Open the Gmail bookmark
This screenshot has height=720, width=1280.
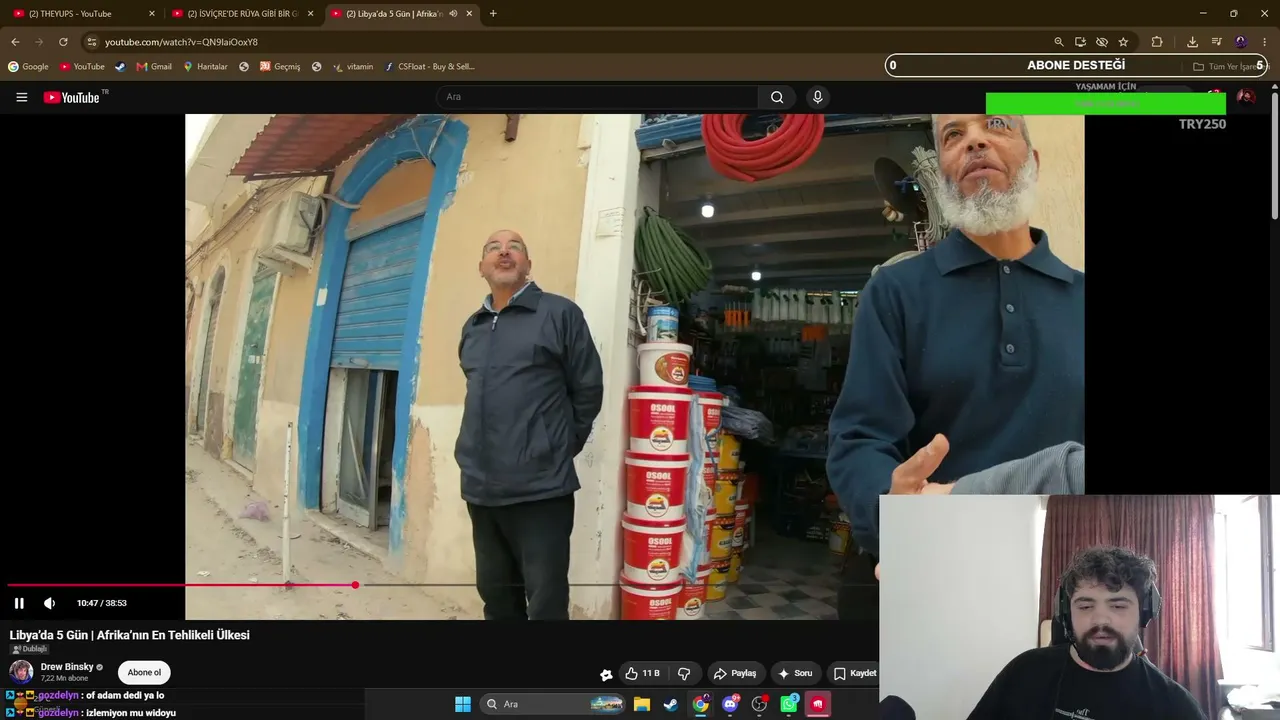click(x=154, y=67)
